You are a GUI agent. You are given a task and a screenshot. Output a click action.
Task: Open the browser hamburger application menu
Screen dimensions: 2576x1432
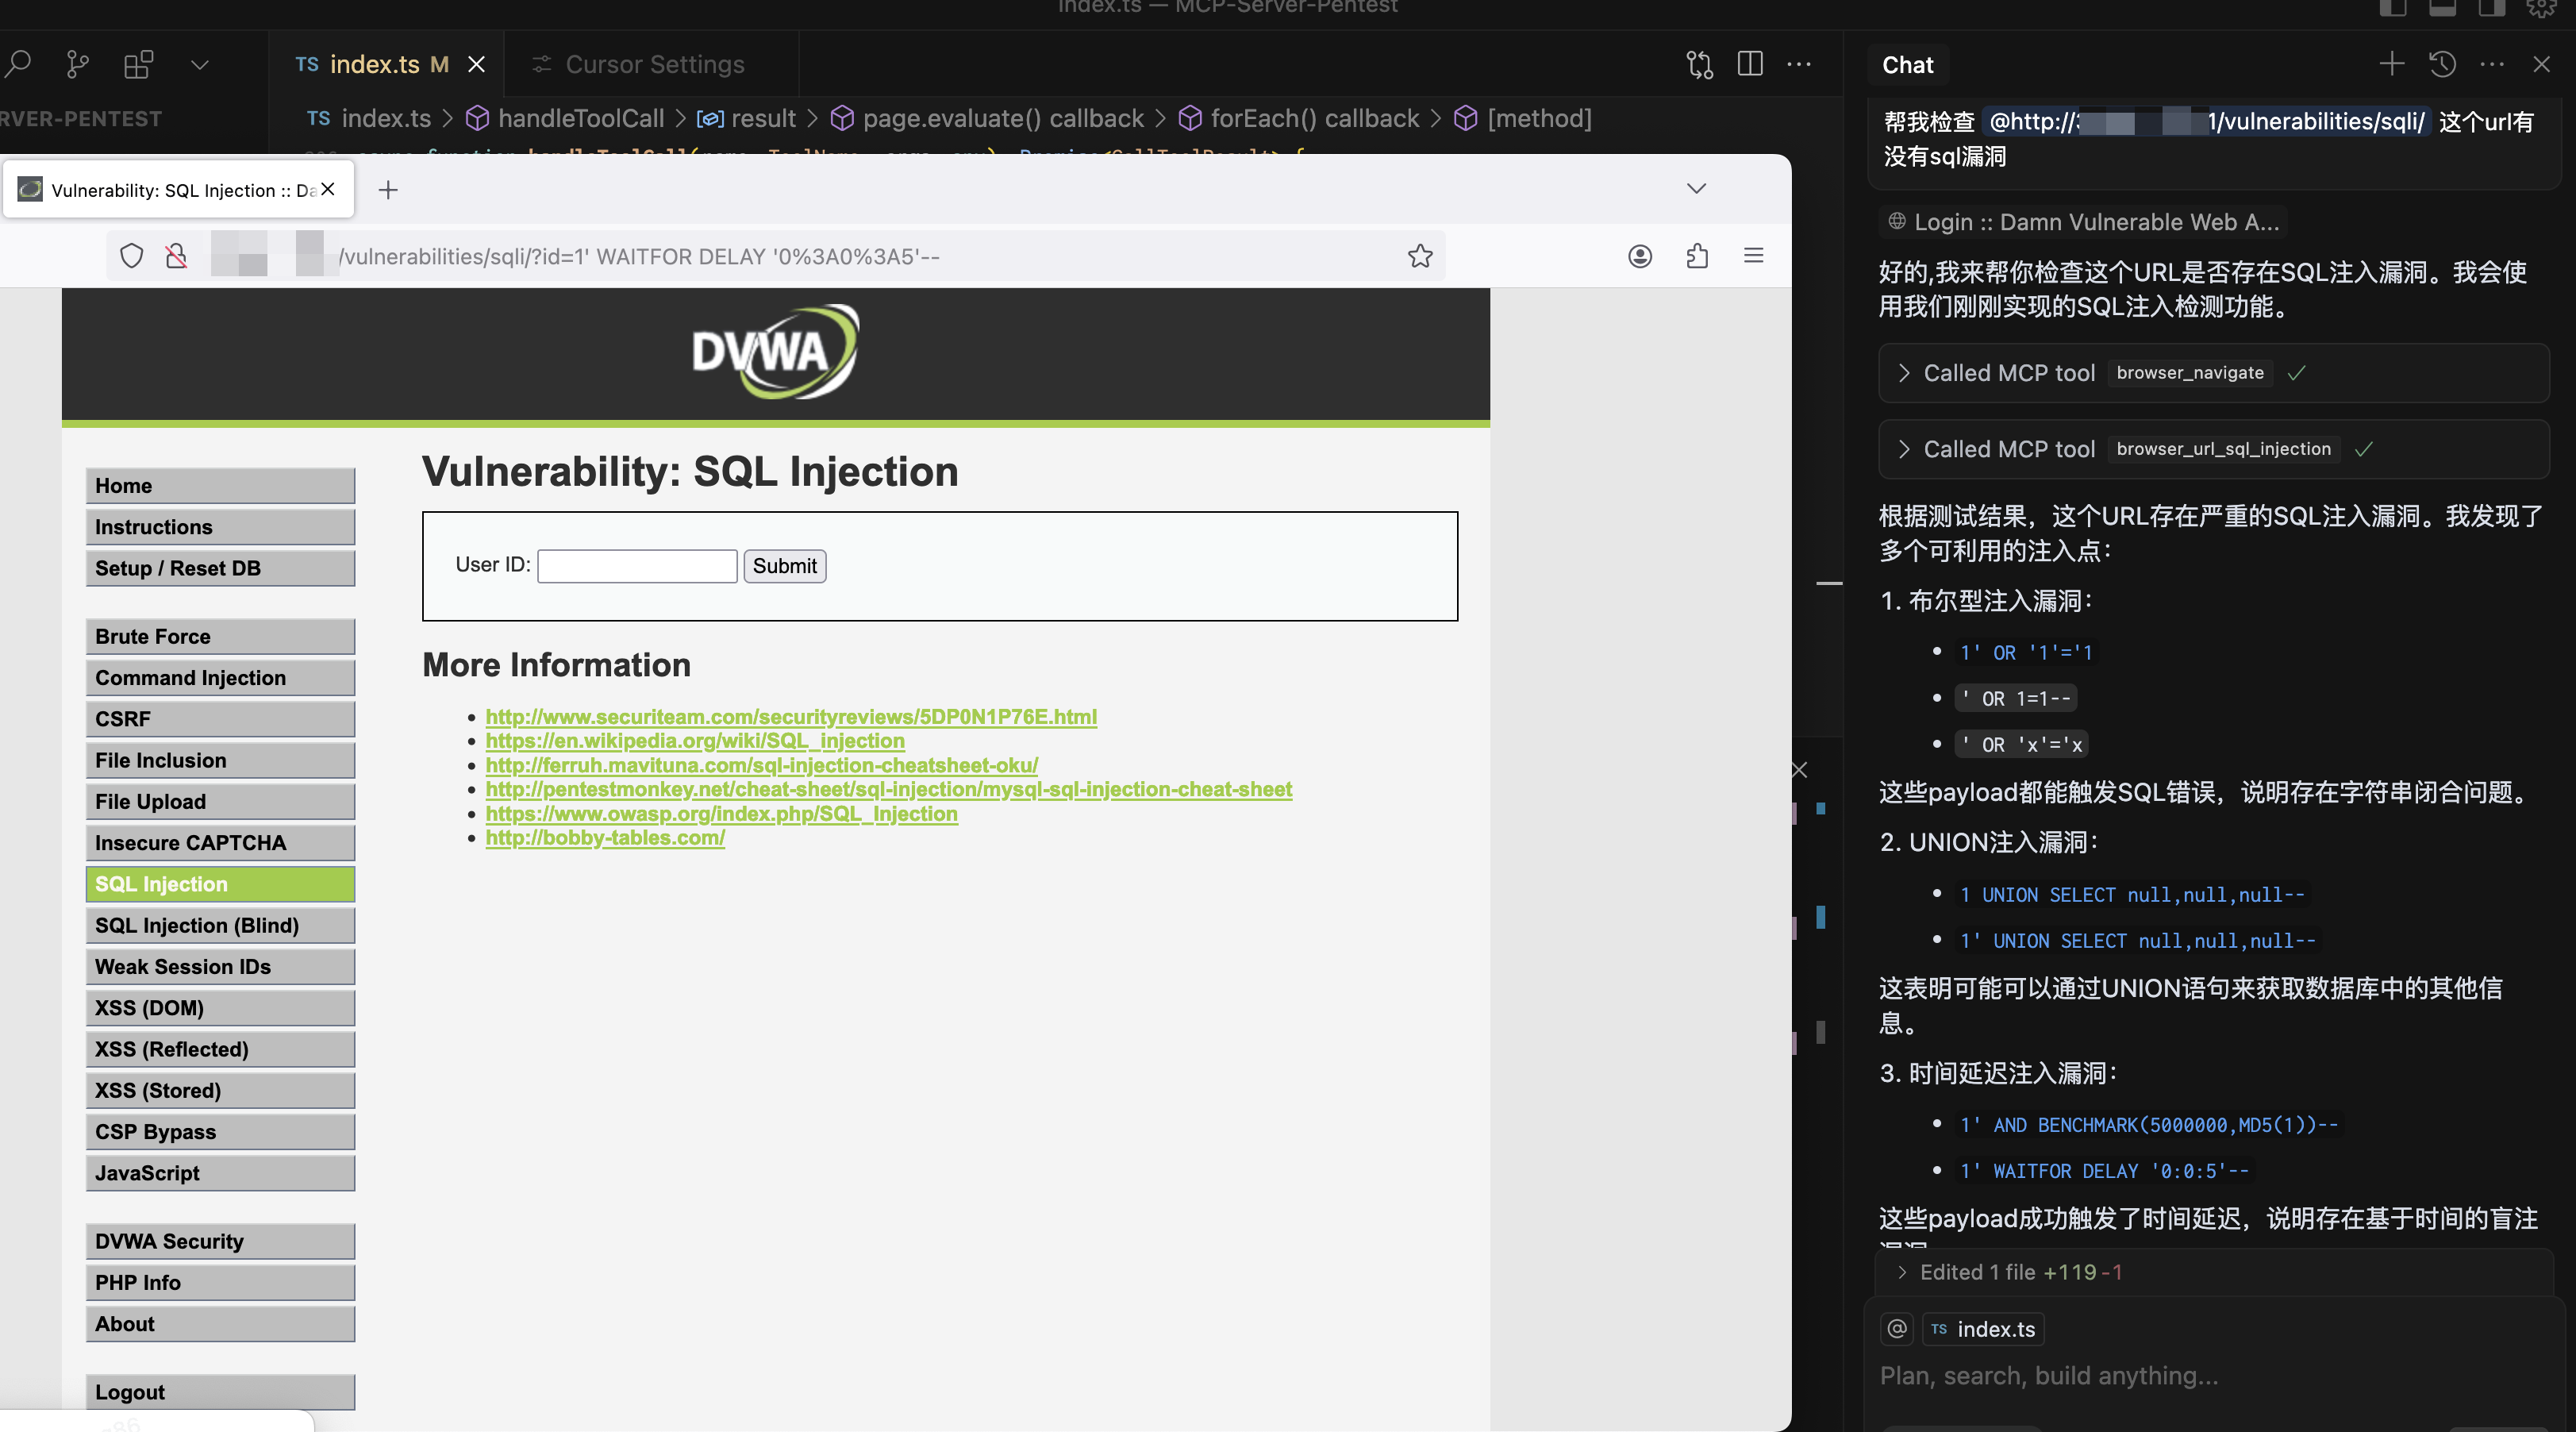[1753, 256]
